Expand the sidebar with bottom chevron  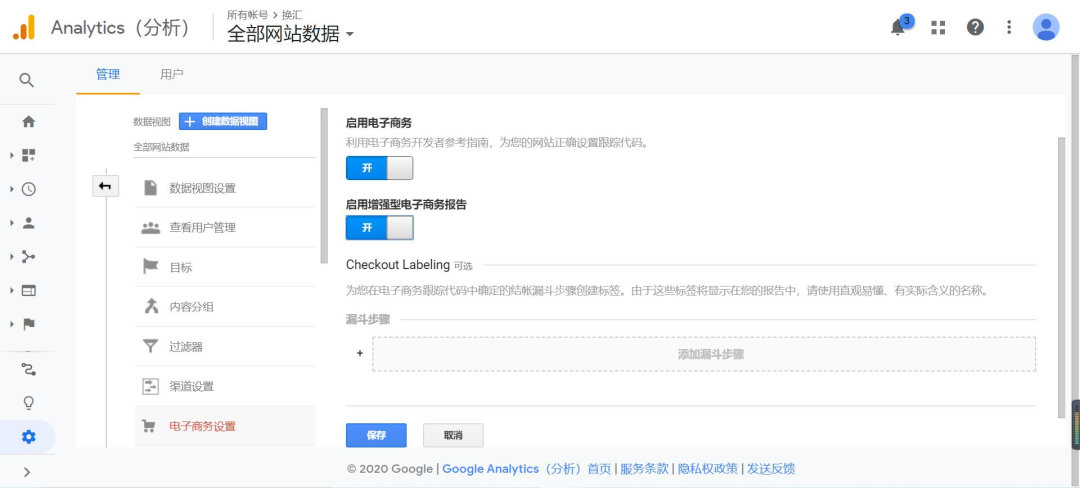point(28,472)
